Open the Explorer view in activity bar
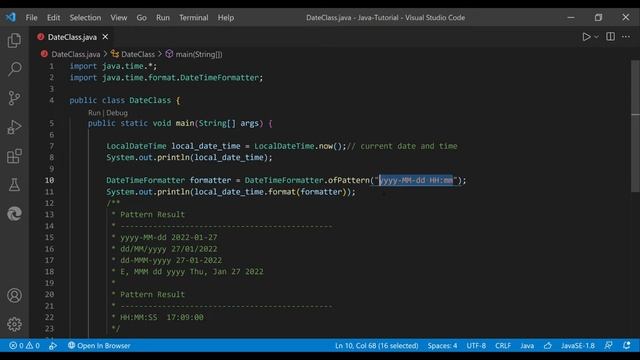 [14, 40]
